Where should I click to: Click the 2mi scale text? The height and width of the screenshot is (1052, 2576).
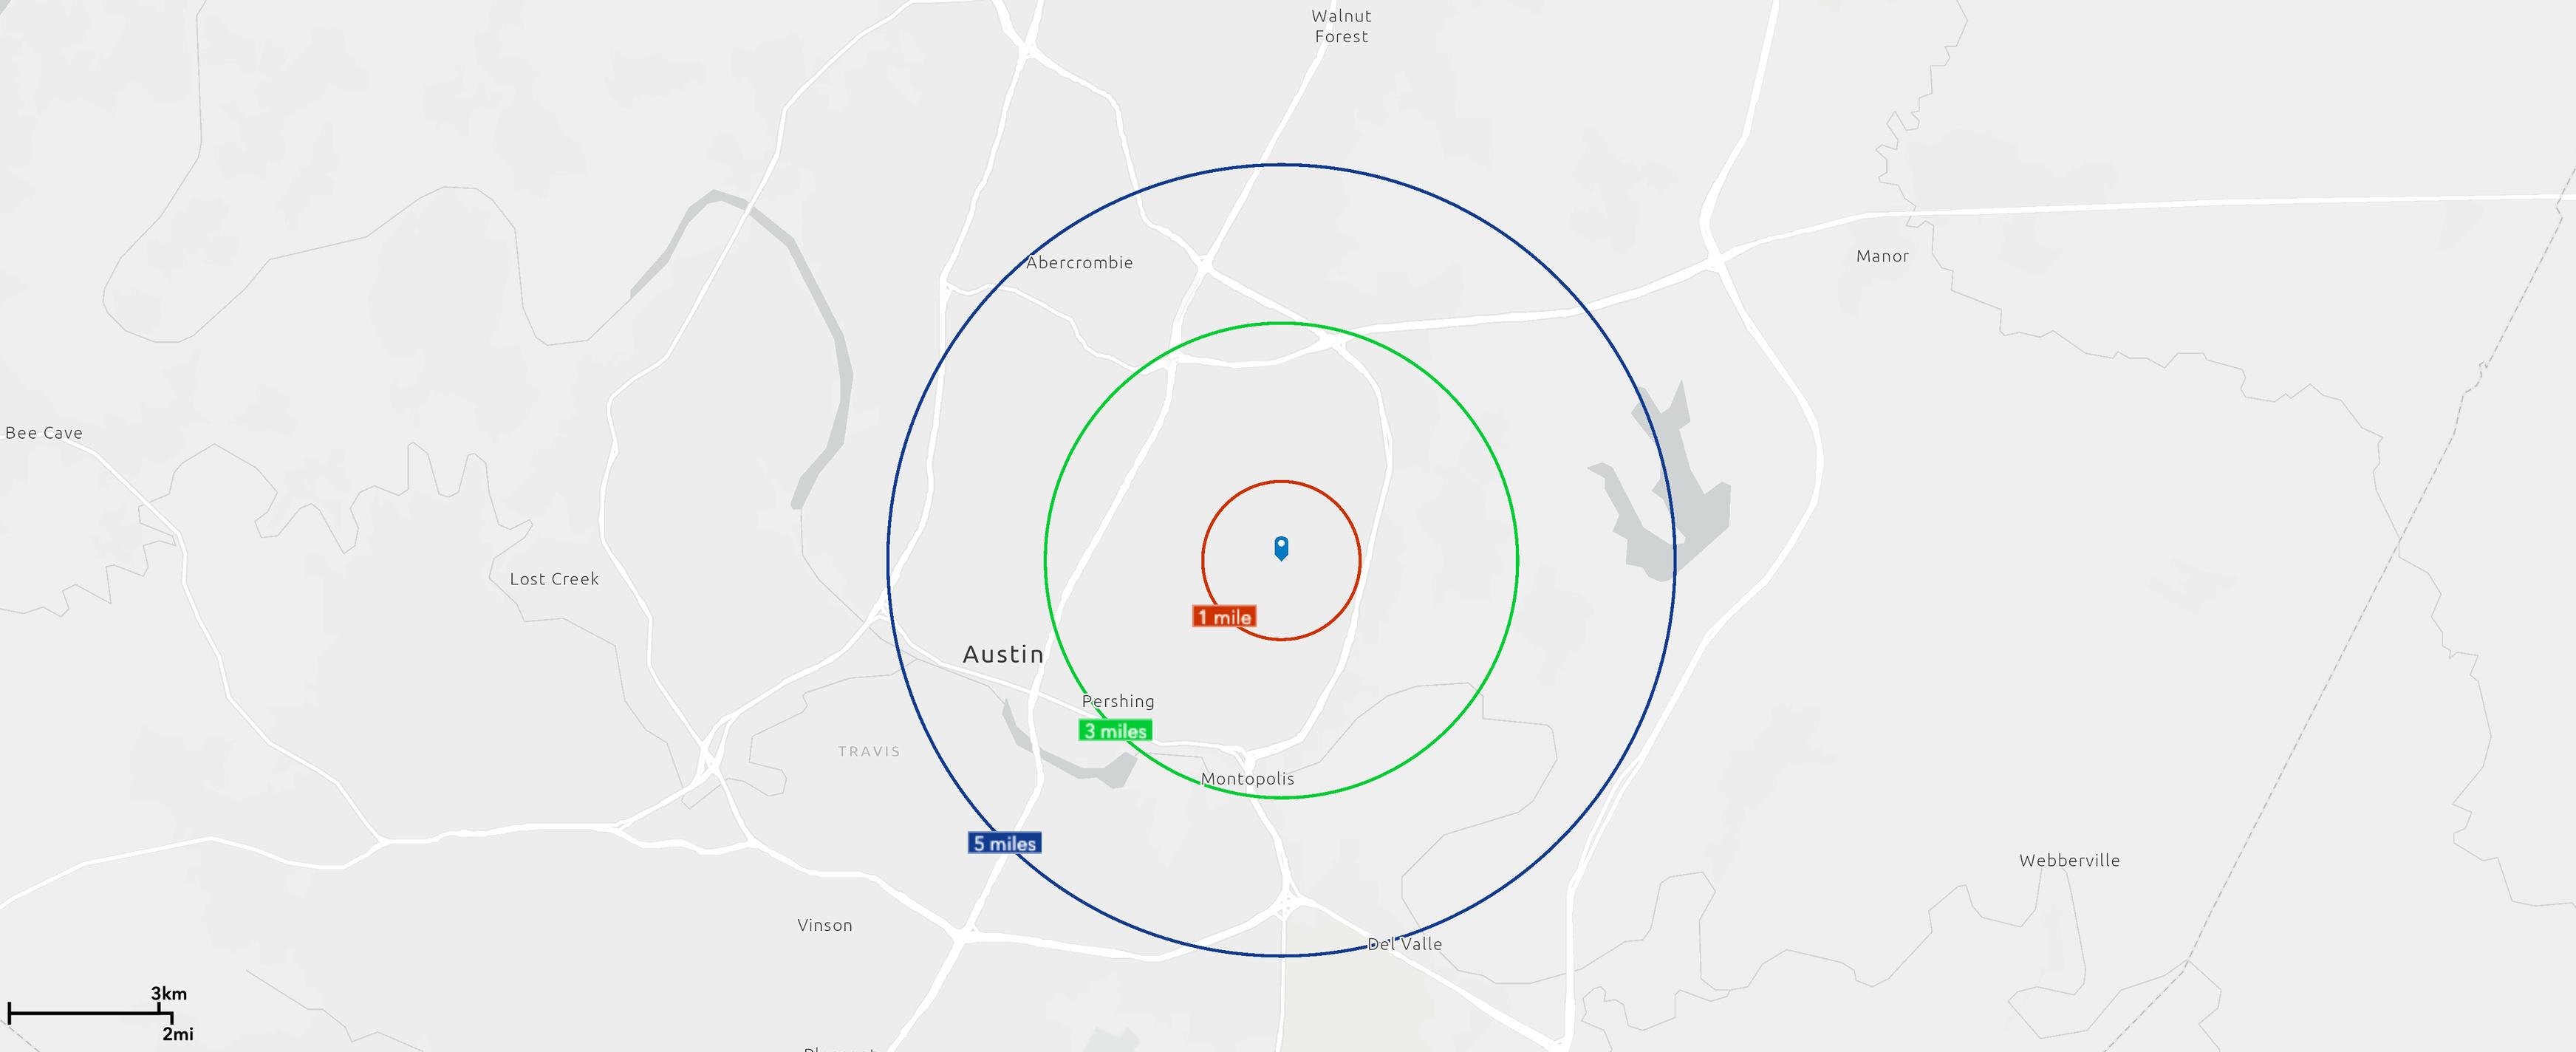[x=178, y=1034]
